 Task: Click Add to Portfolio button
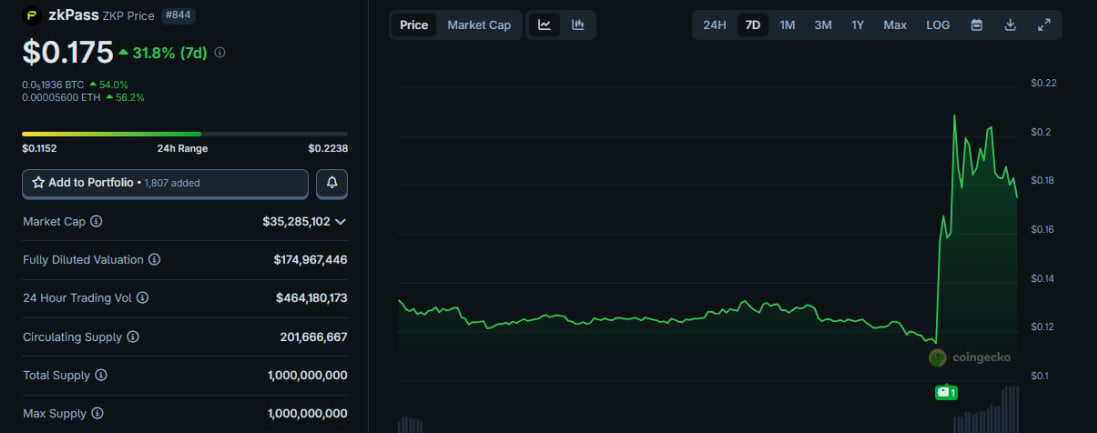tap(165, 183)
